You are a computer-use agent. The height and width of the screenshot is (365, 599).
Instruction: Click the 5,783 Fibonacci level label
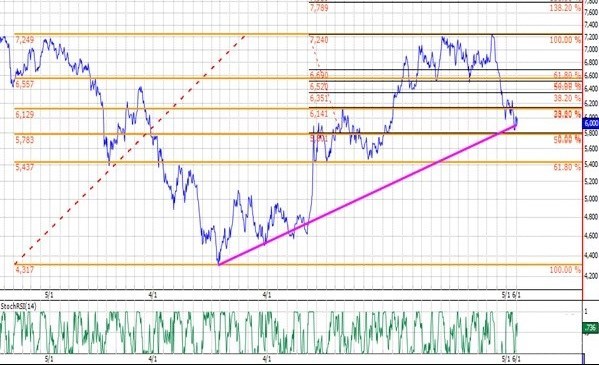coord(24,140)
